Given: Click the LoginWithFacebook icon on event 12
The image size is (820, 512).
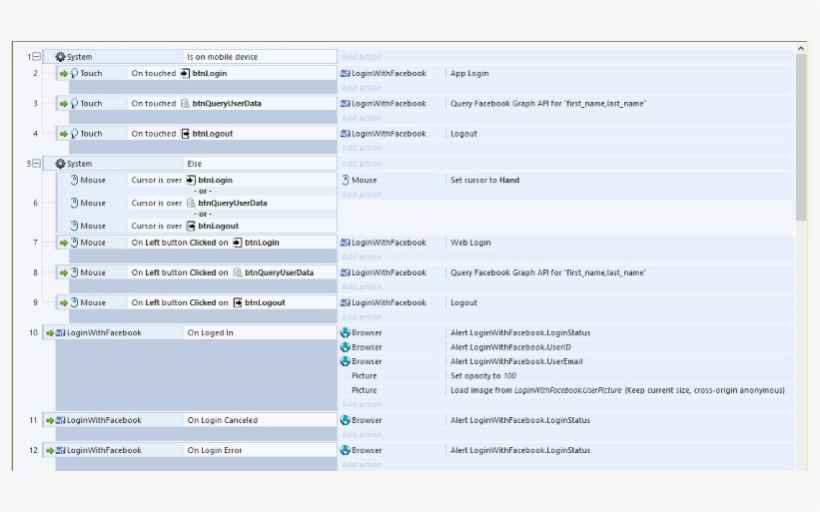Looking at the screenshot, I should click(61, 450).
